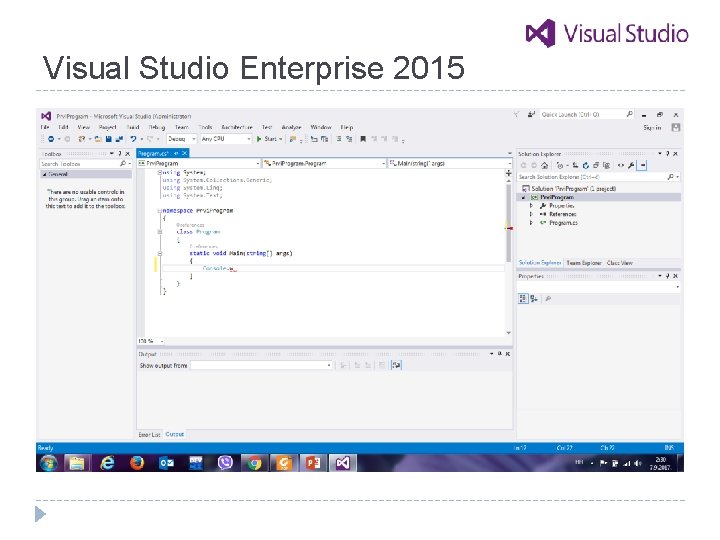This screenshot has height=540, width=720.
Task: Open the dropdown arrow next to Start
Action: click(281, 139)
